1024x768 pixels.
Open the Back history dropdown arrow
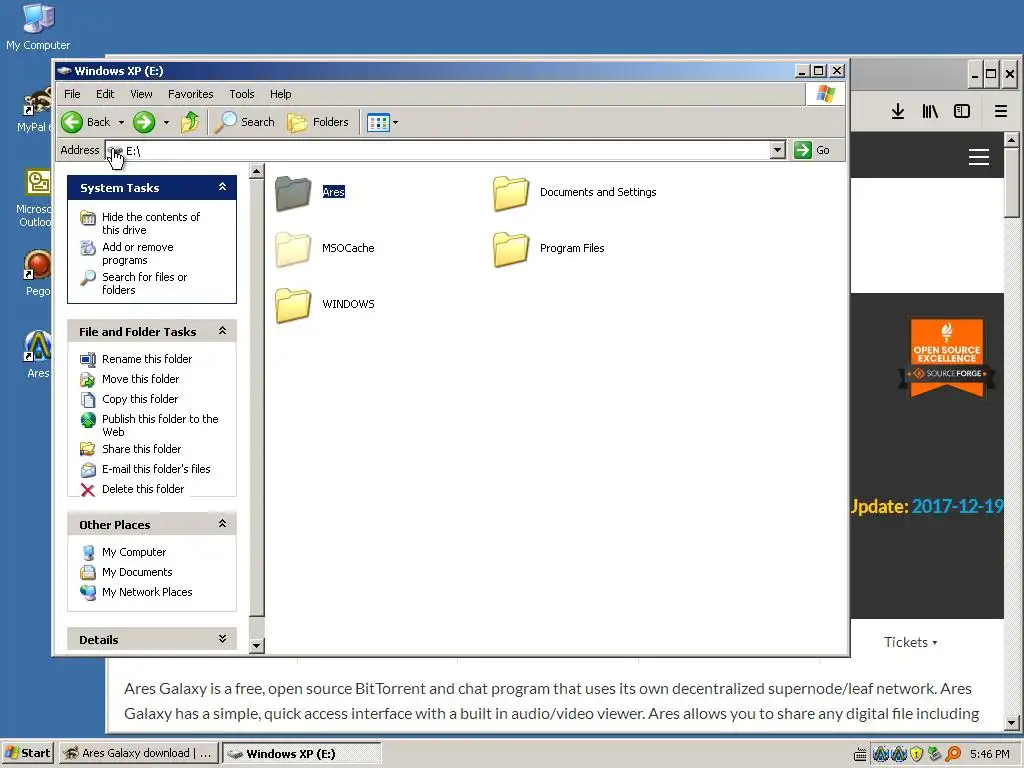121,122
